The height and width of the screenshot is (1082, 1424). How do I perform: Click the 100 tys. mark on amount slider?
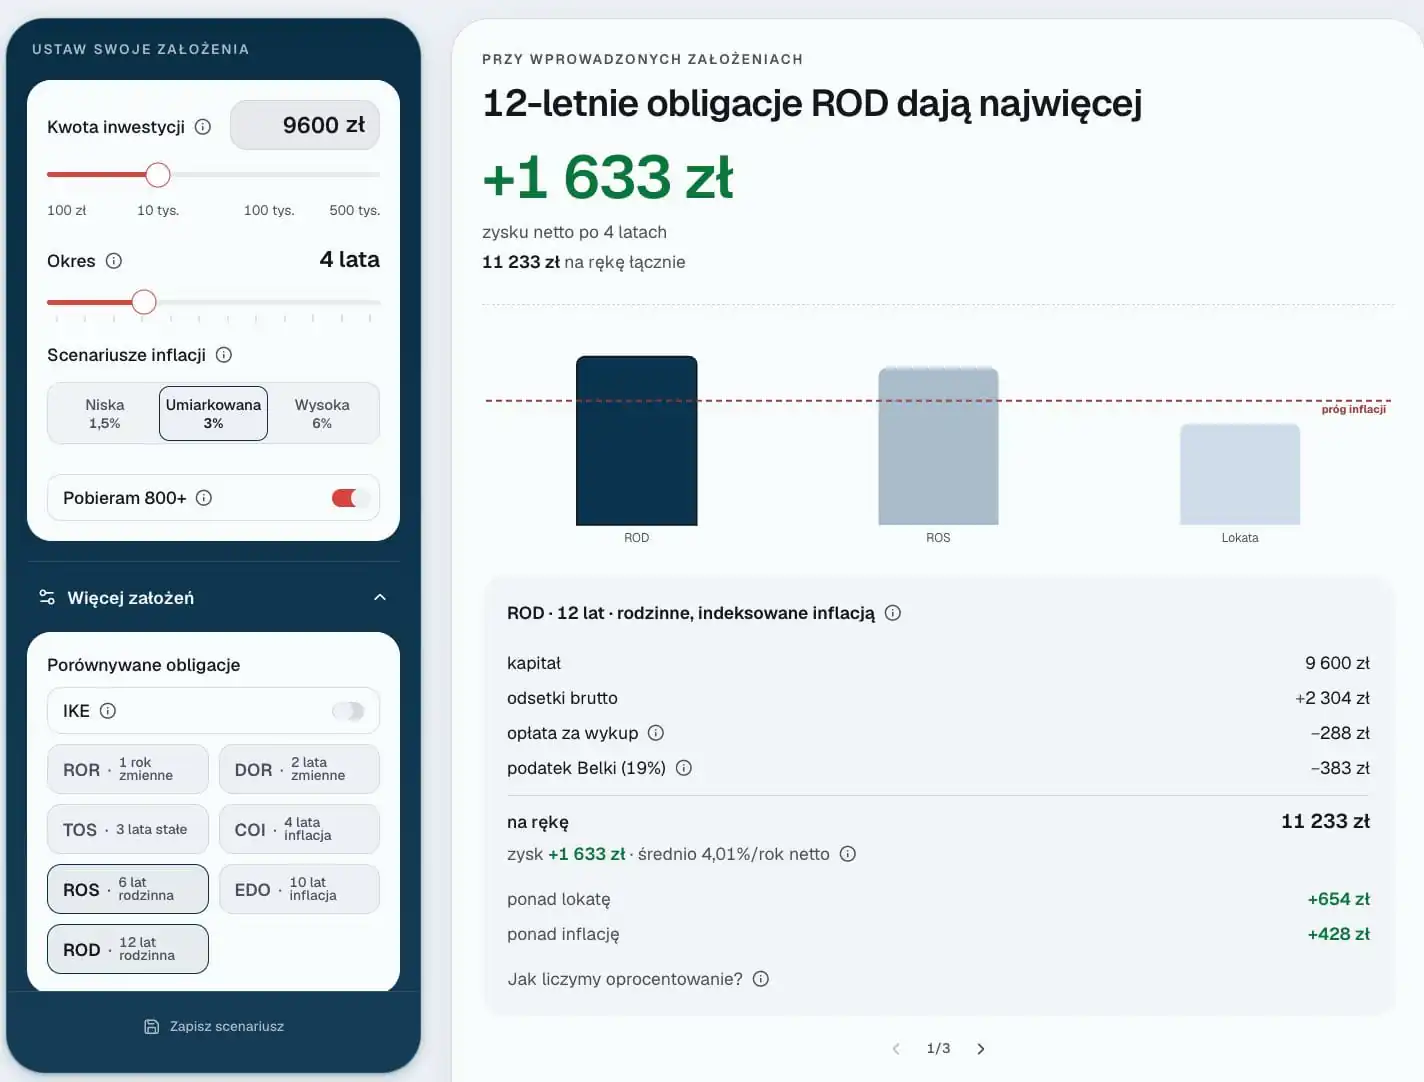coord(269,210)
